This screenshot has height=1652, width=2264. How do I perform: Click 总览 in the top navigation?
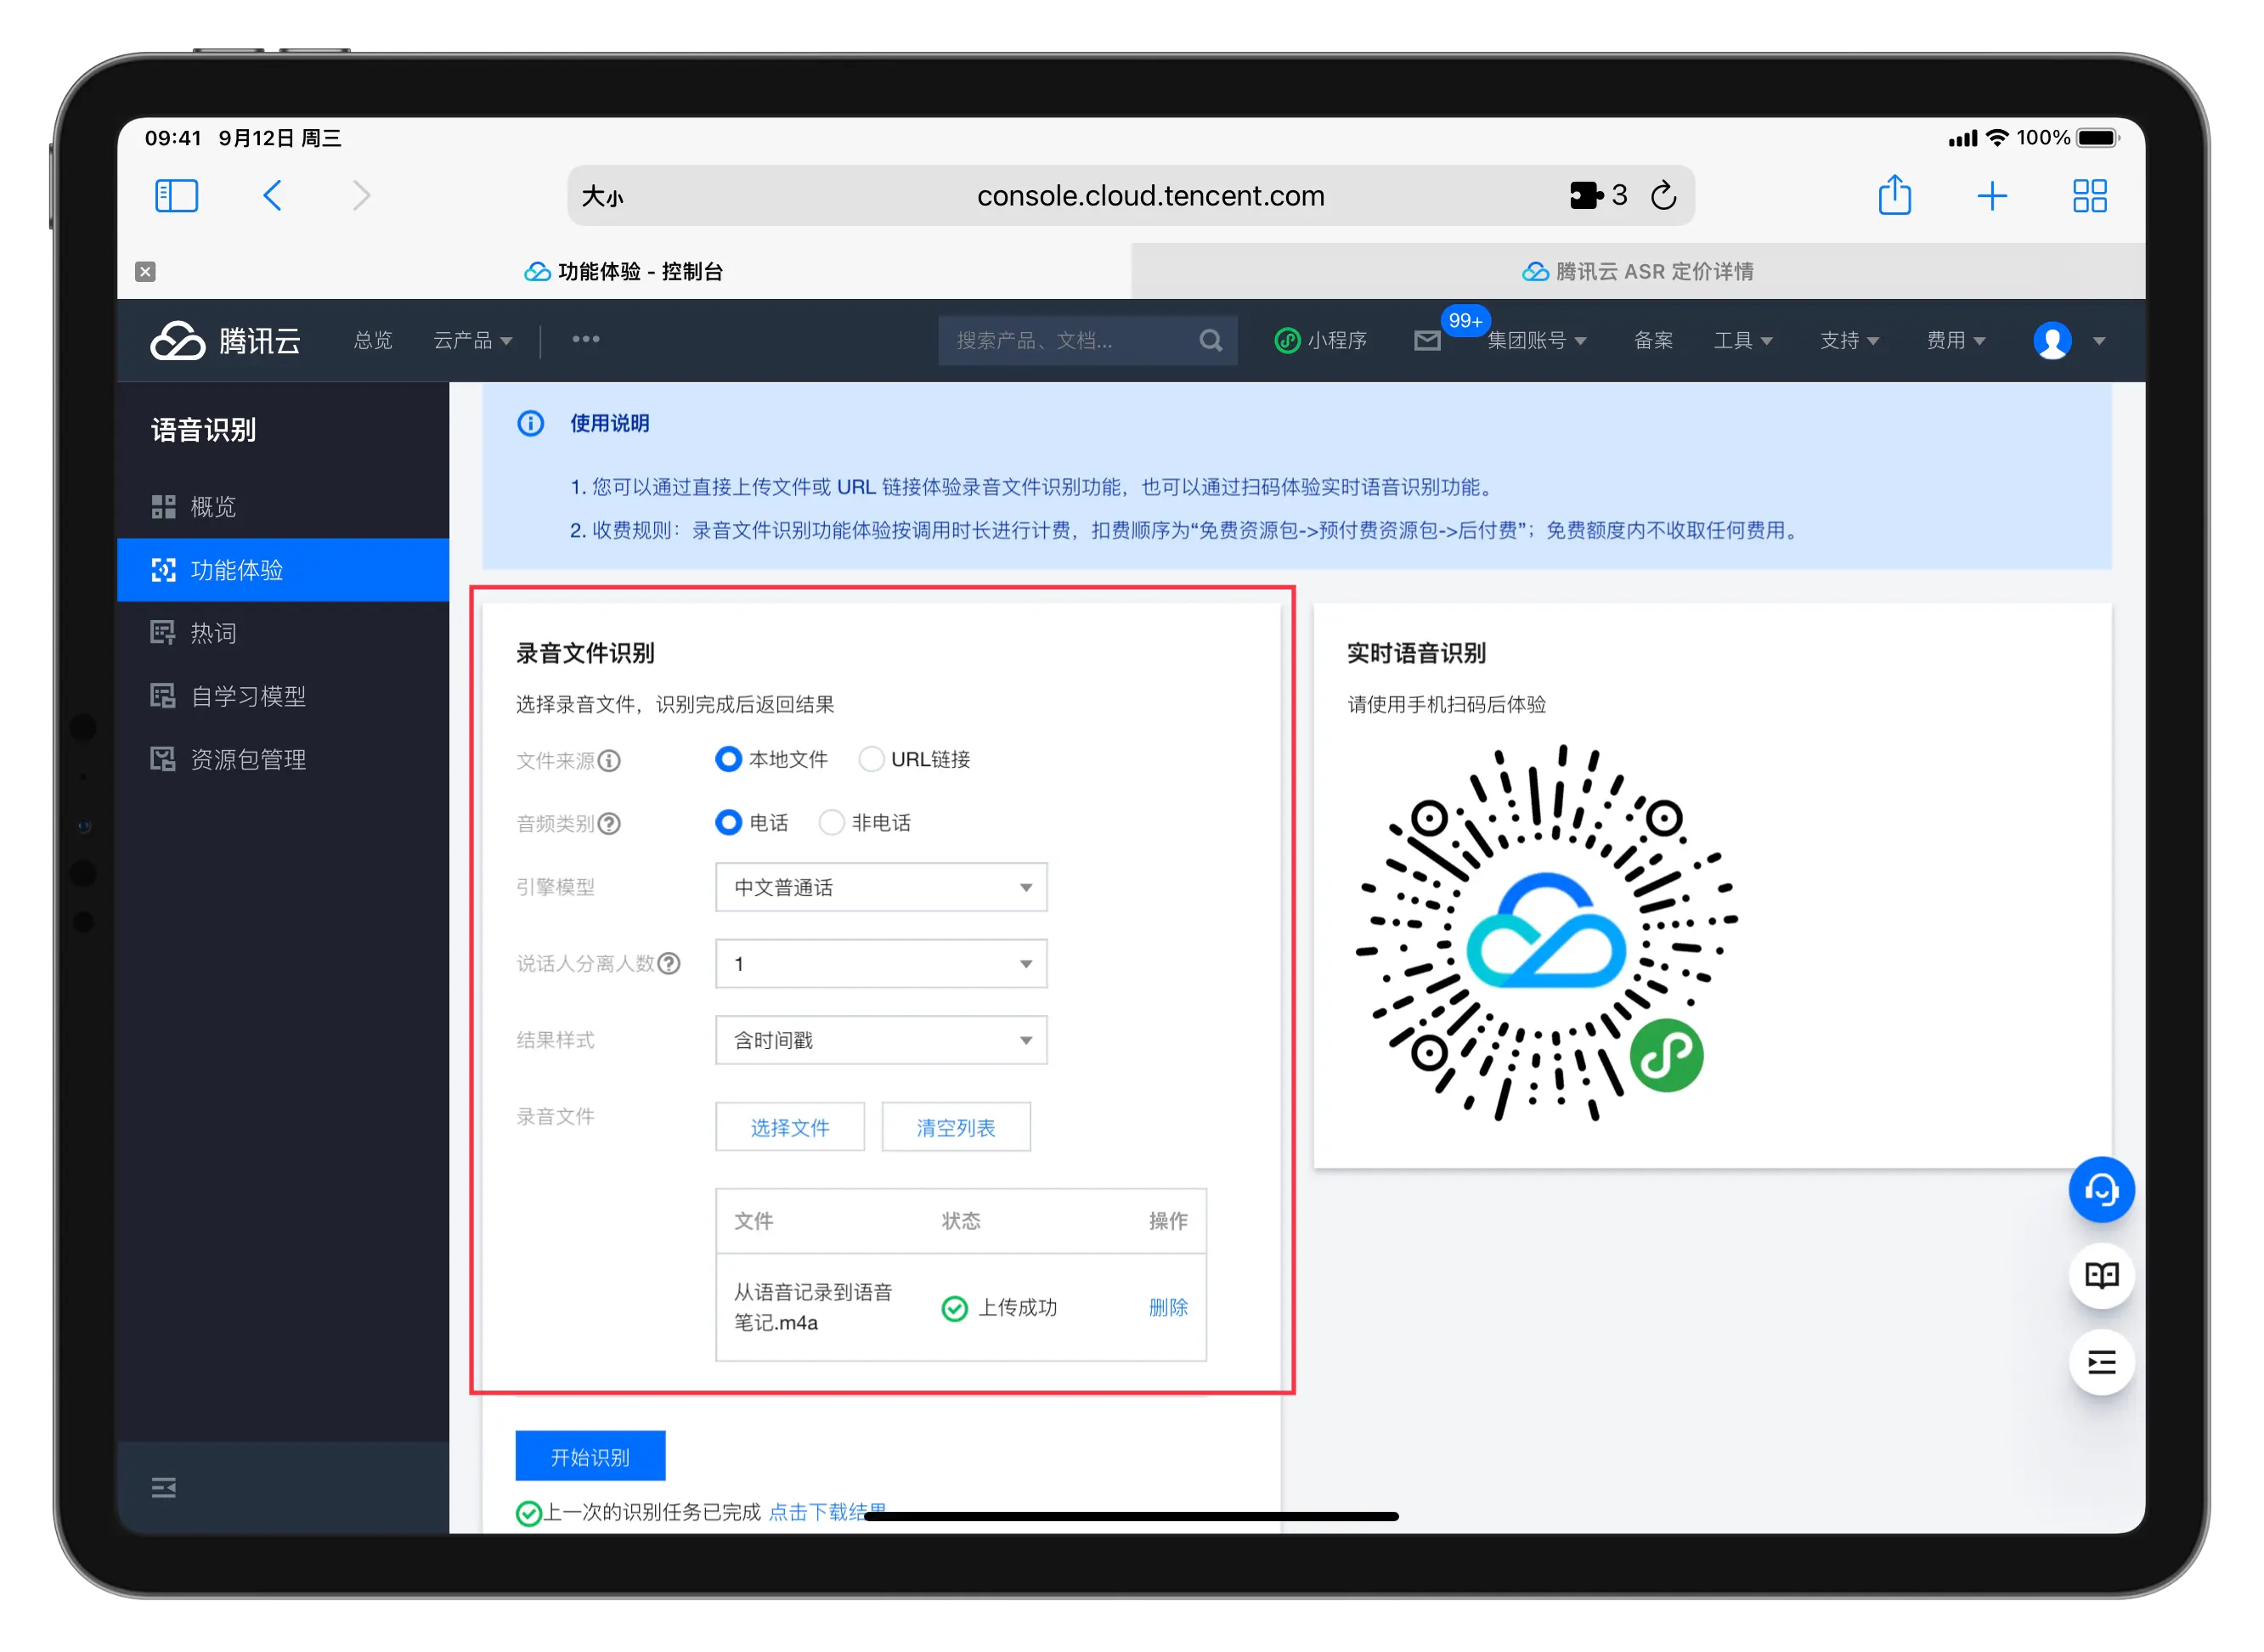coord(373,341)
